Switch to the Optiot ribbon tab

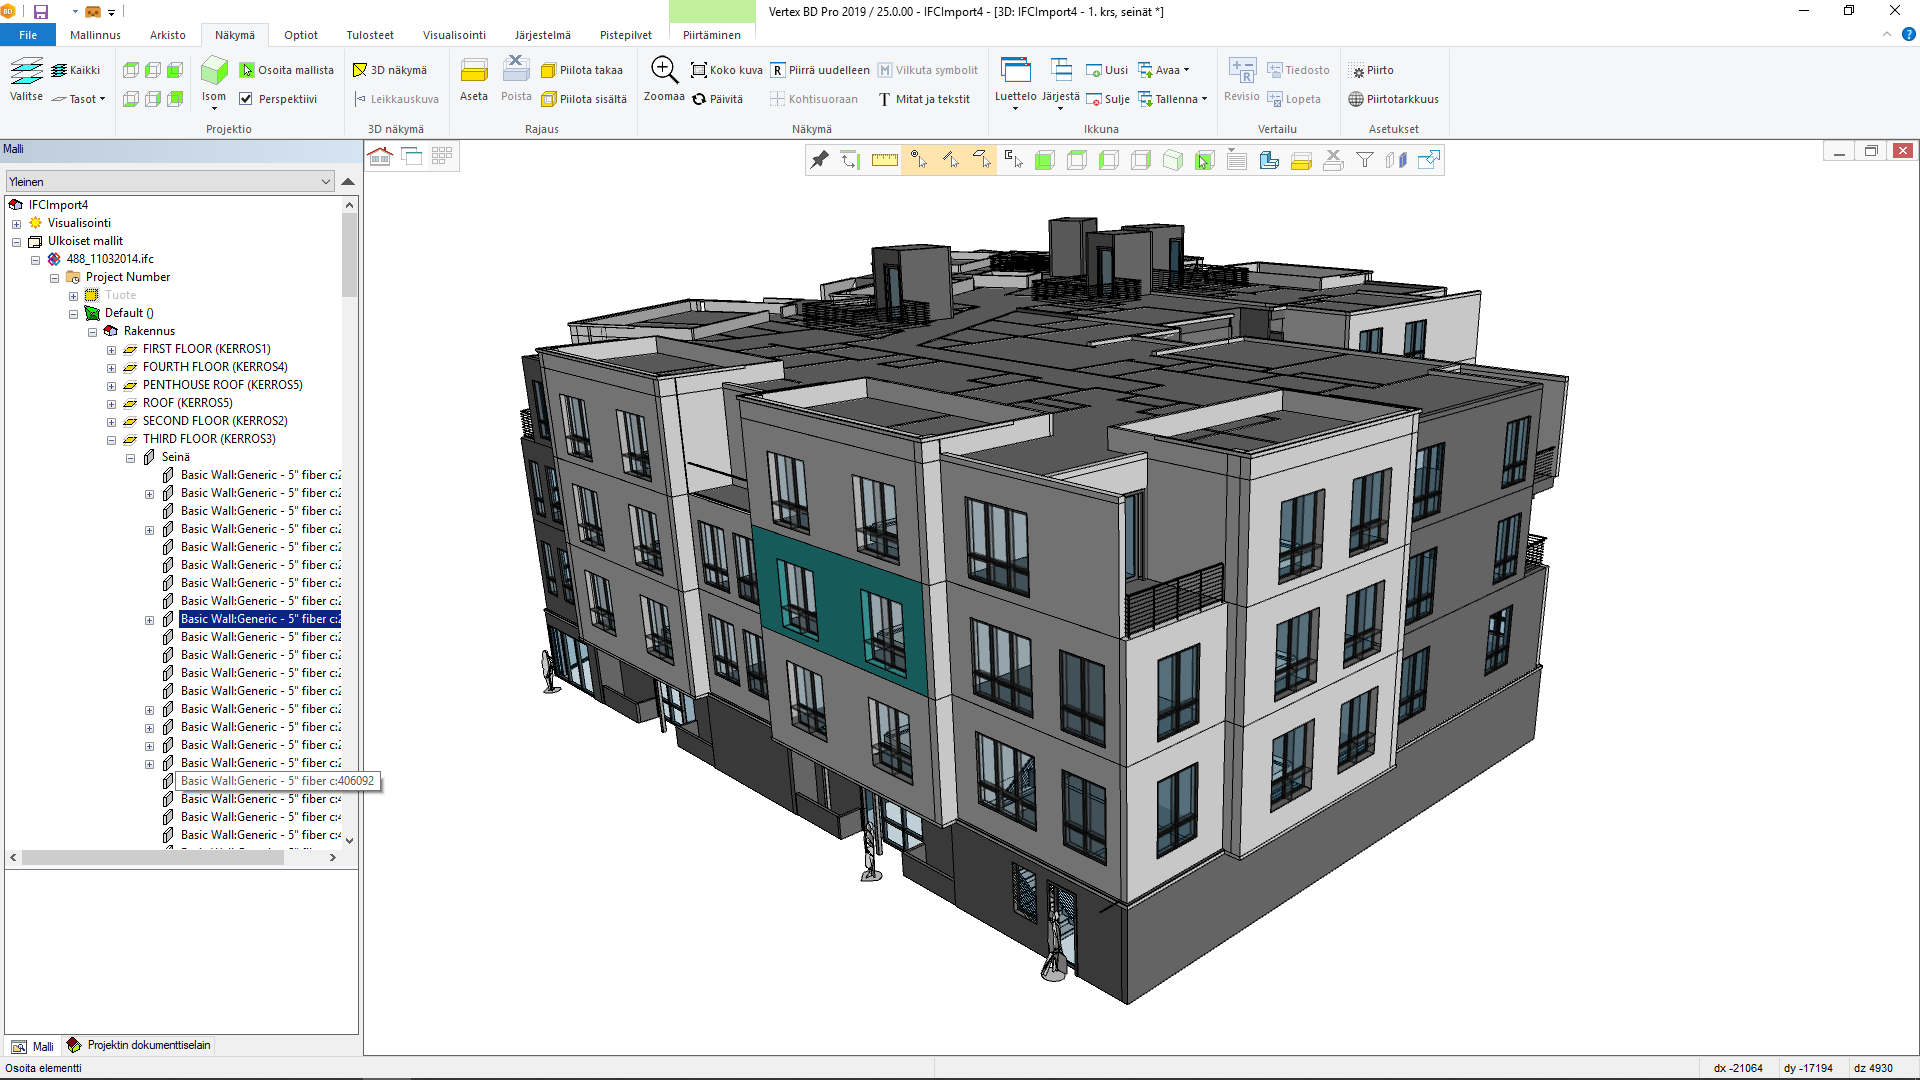(301, 35)
